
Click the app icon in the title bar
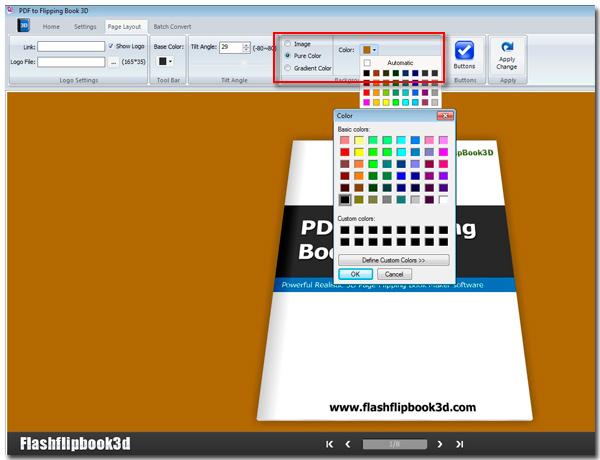(x=11, y=10)
